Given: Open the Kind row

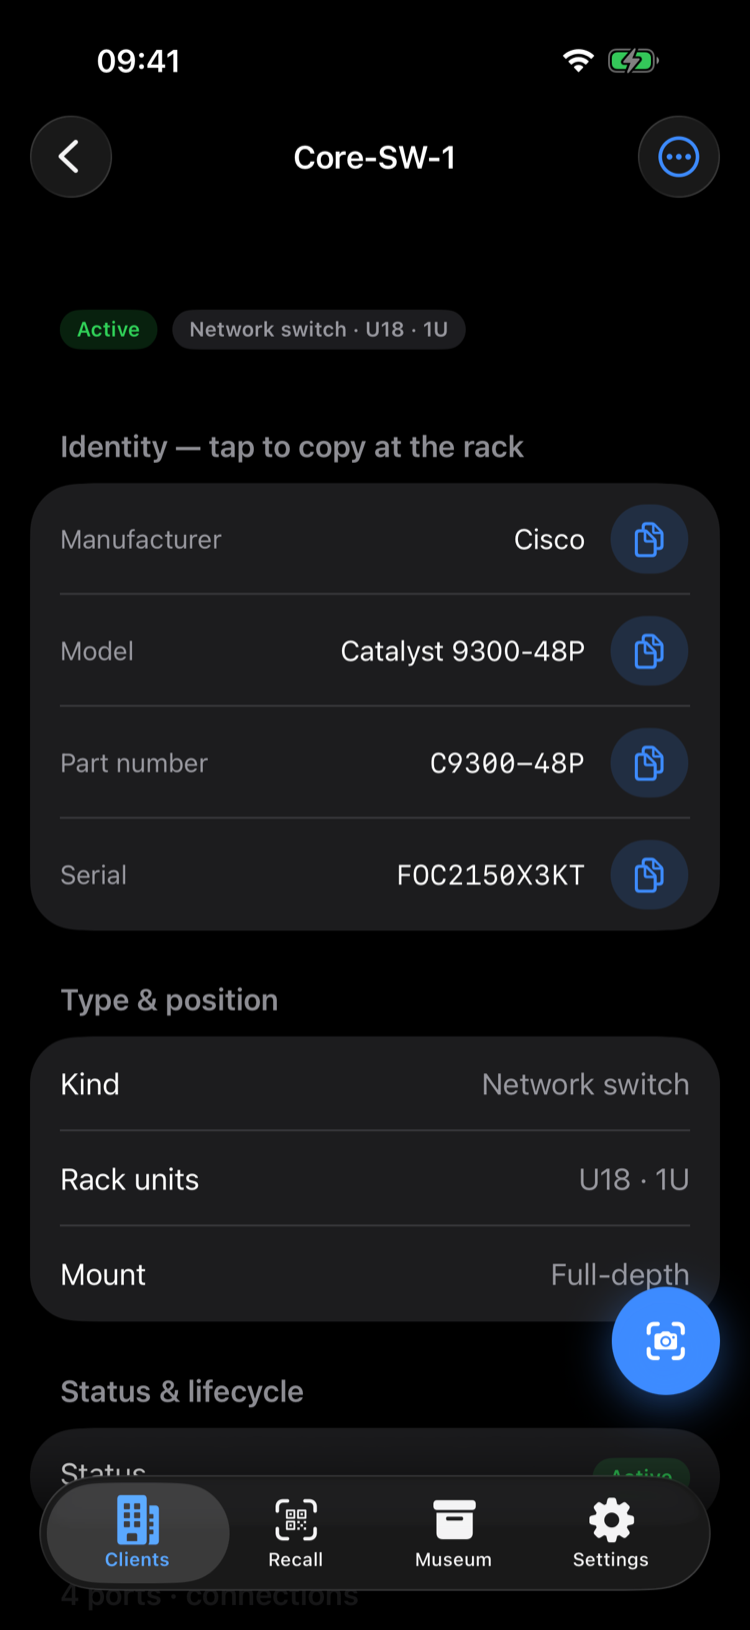Looking at the screenshot, I should tap(375, 1084).
